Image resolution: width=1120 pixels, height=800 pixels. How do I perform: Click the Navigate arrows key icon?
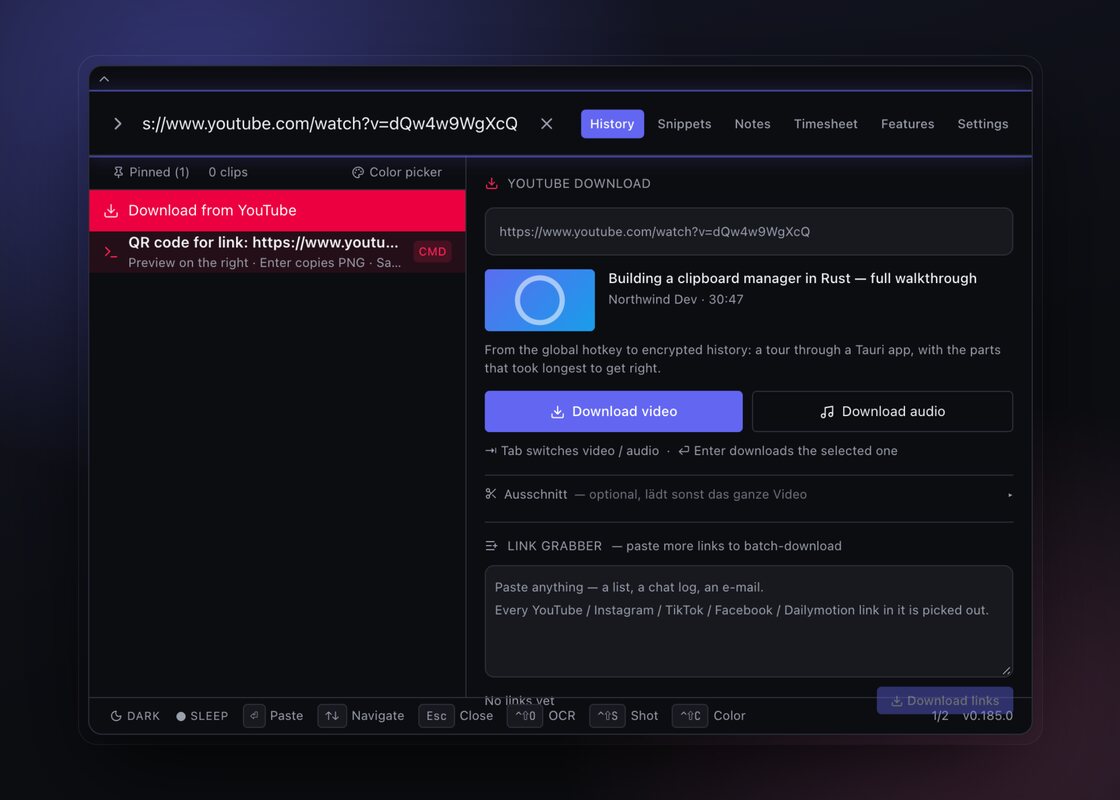coord(332,716)
